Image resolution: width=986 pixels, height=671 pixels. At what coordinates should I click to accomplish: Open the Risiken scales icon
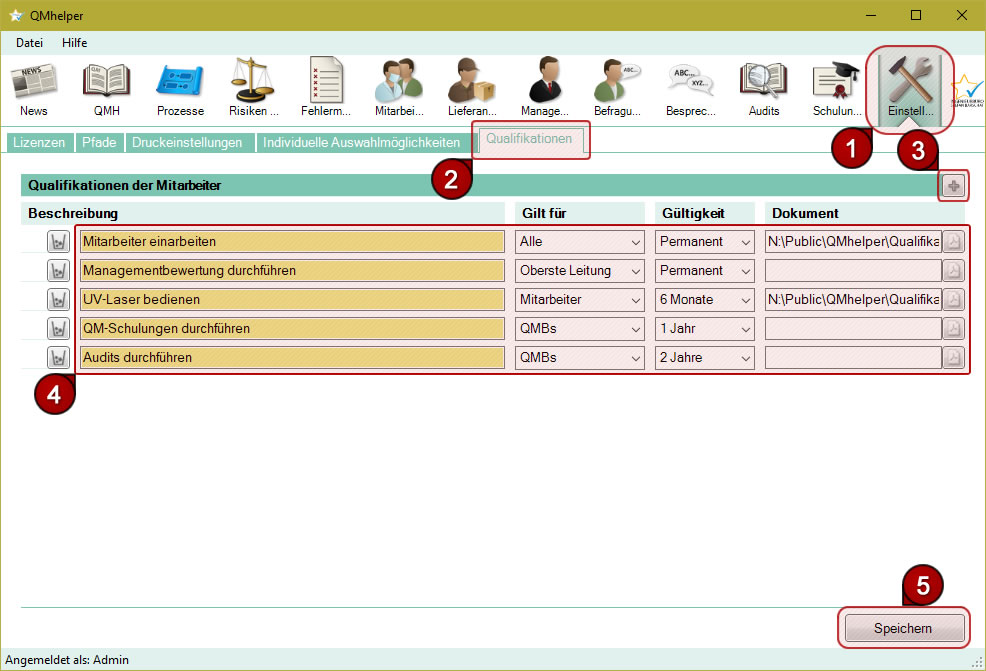click(253, 87)
